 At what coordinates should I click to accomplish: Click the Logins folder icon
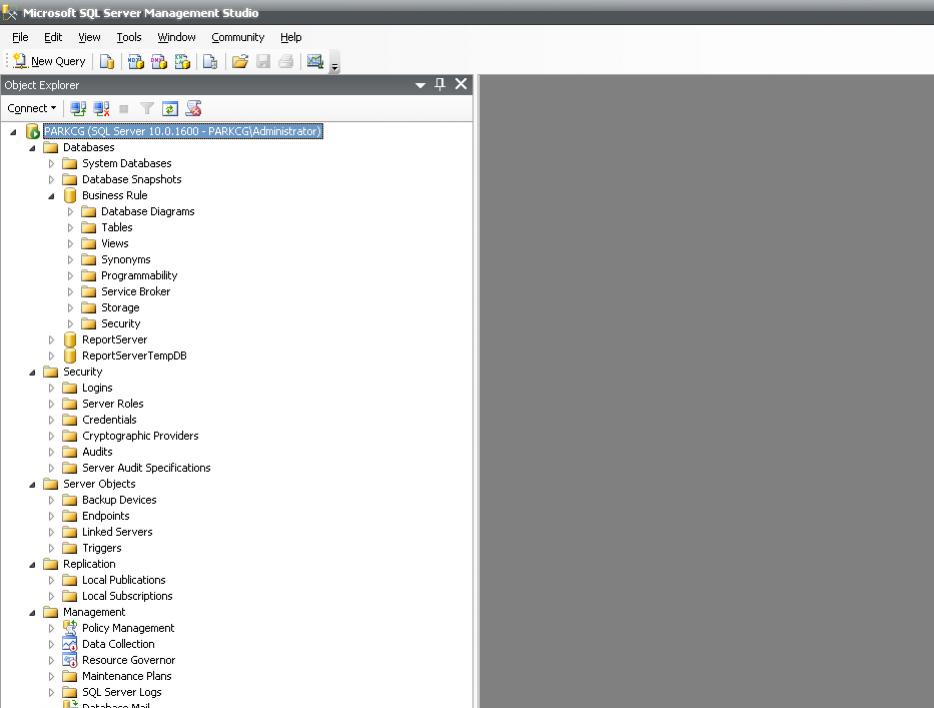click(x=70, y=388)
